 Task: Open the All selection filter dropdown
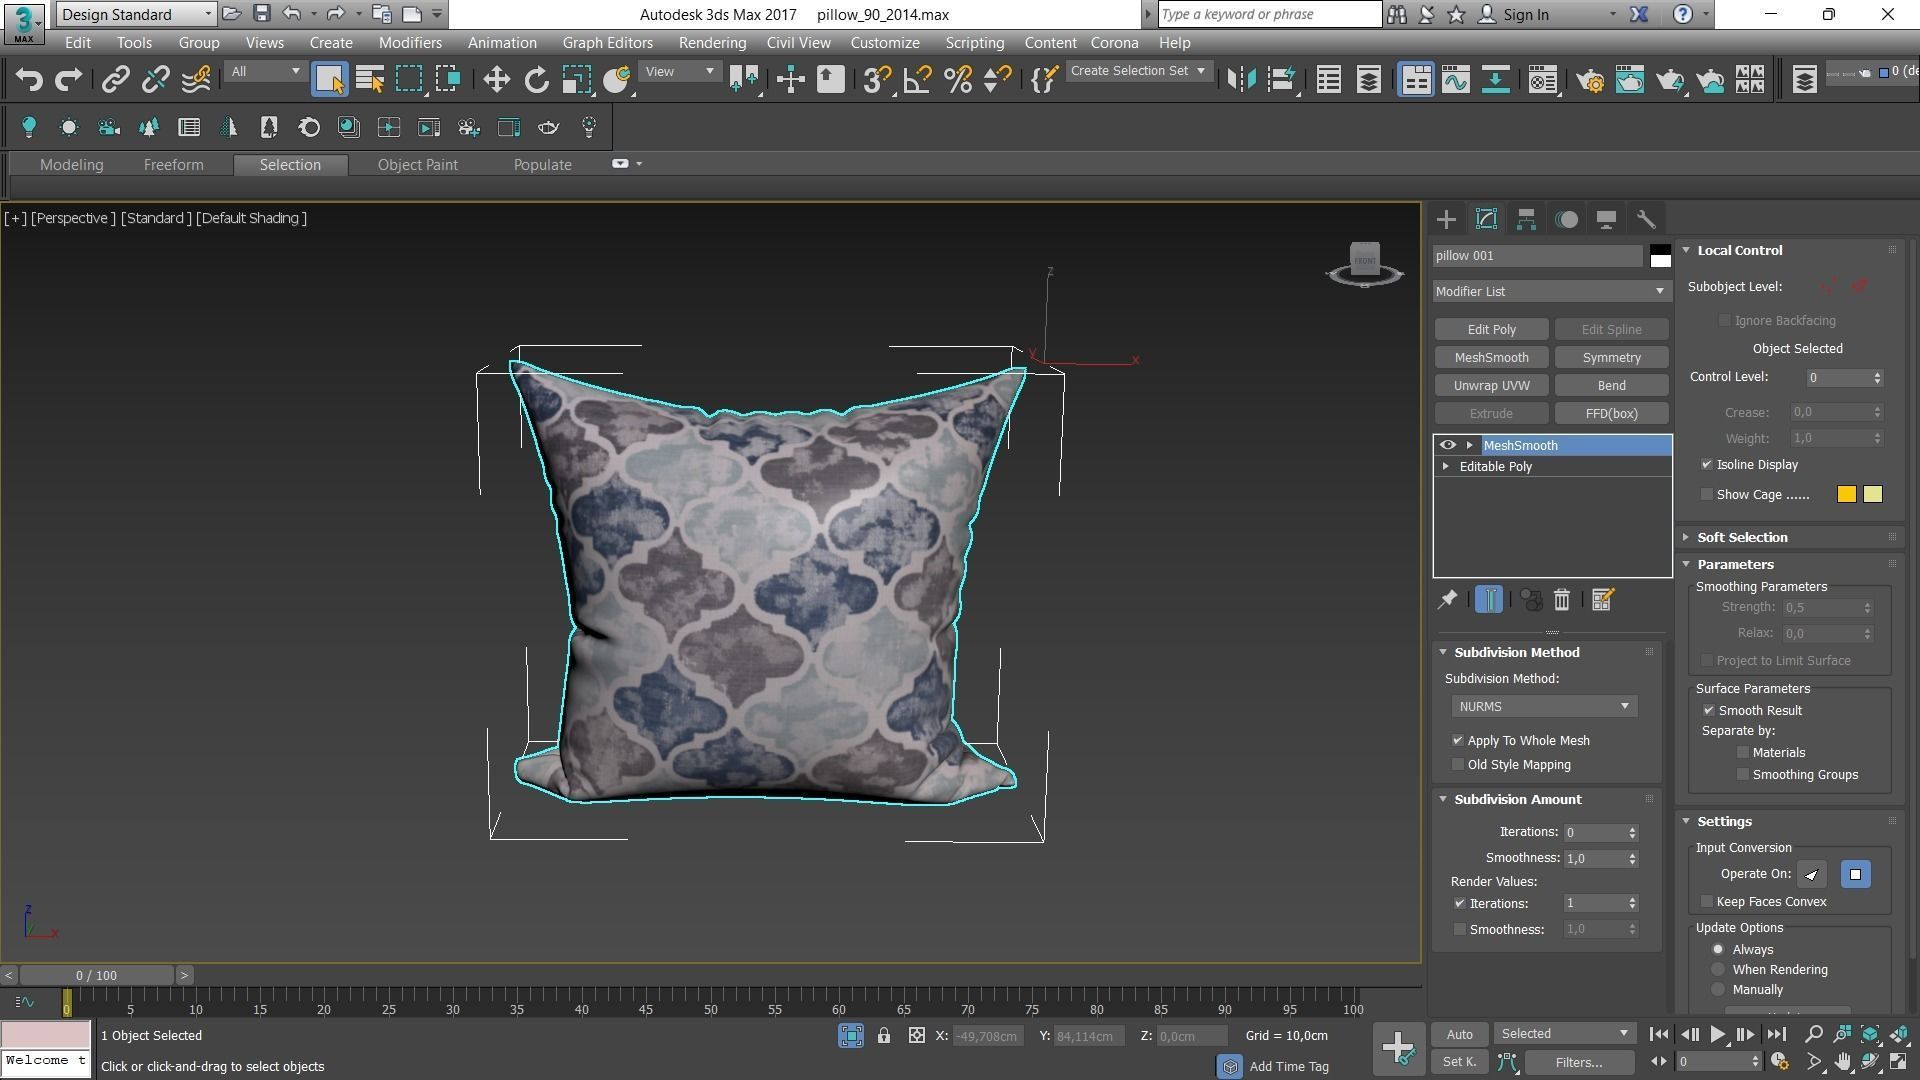(x=265, y=71)
